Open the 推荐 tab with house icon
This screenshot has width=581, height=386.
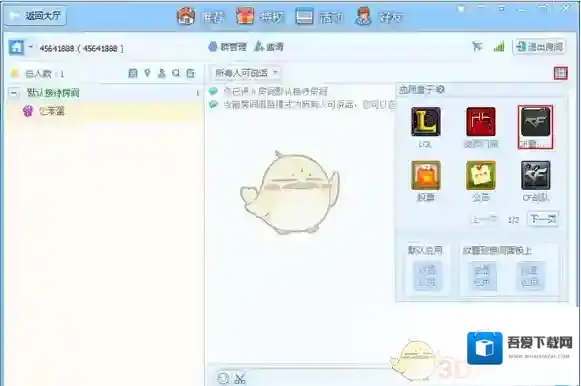tap(200, 17)
